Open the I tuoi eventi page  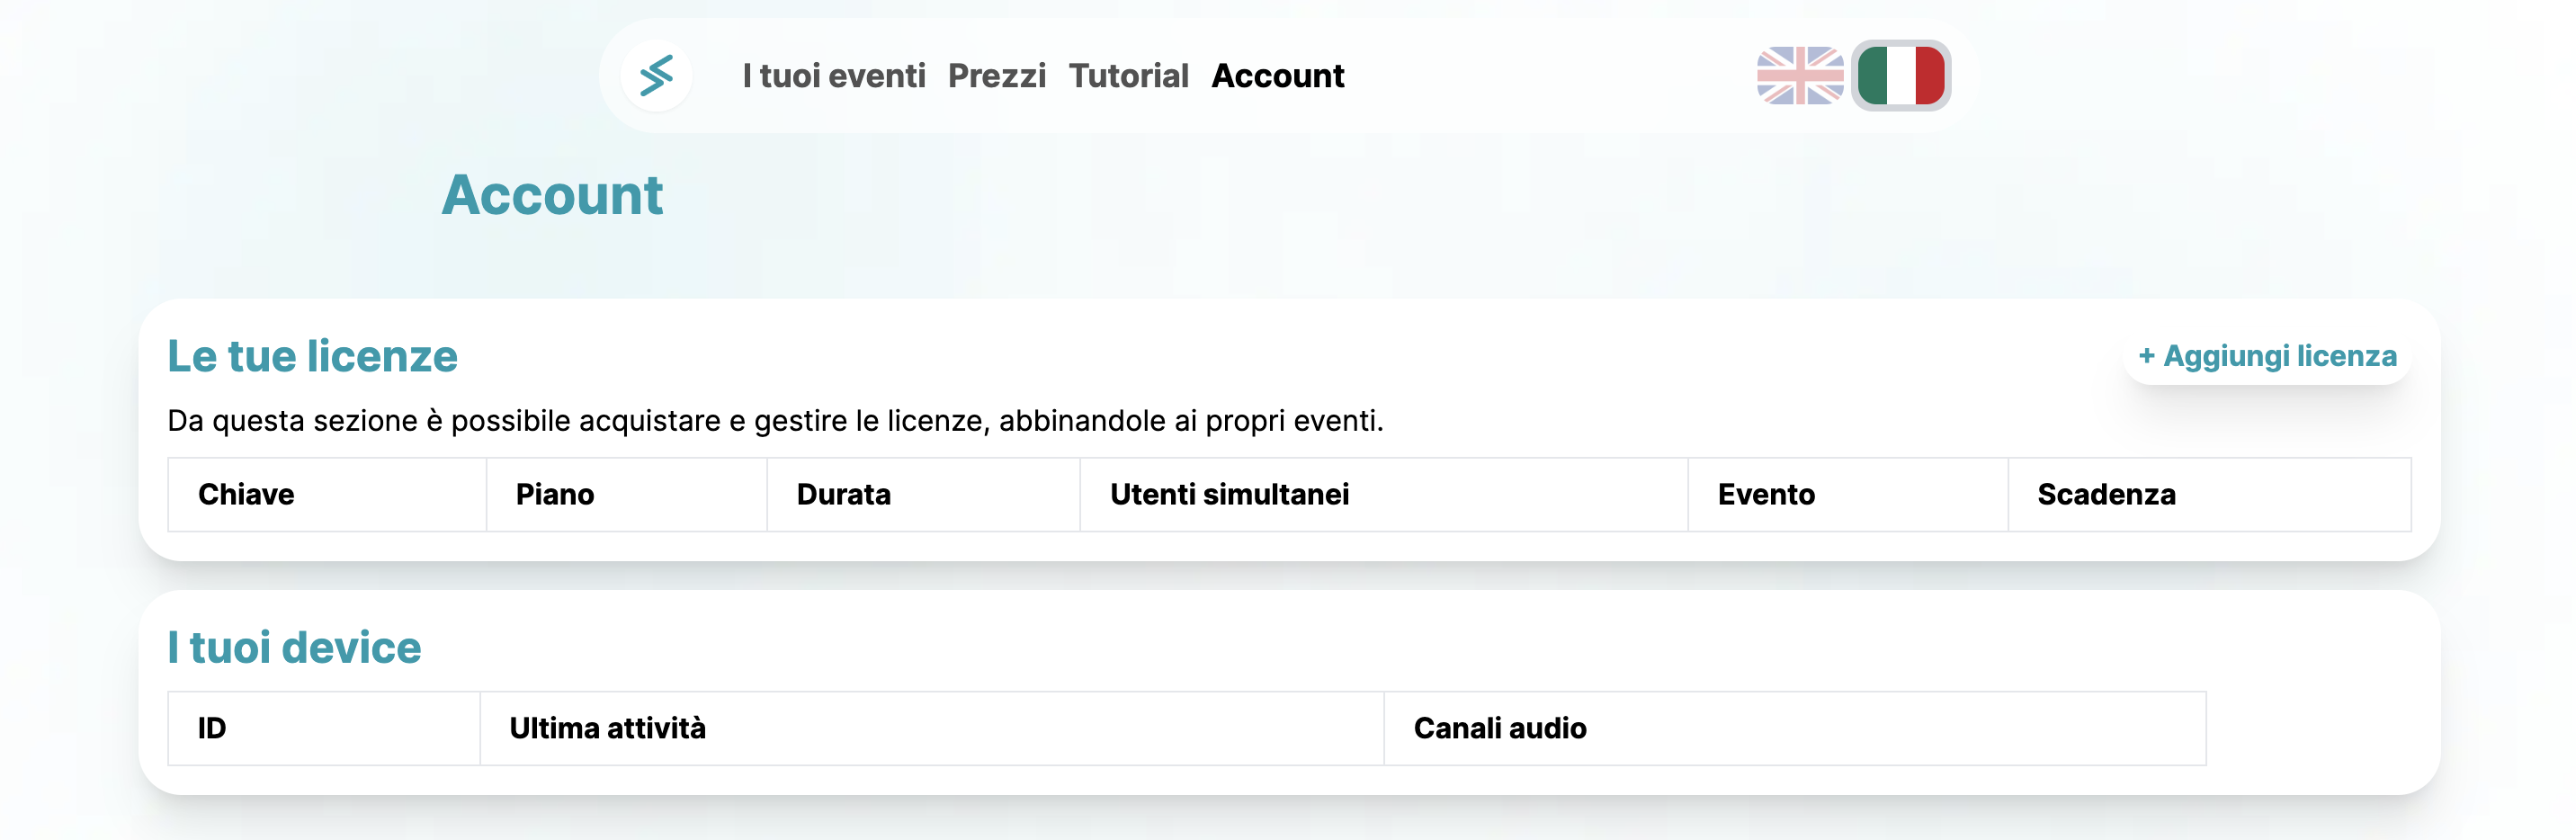tap(833, 76)
